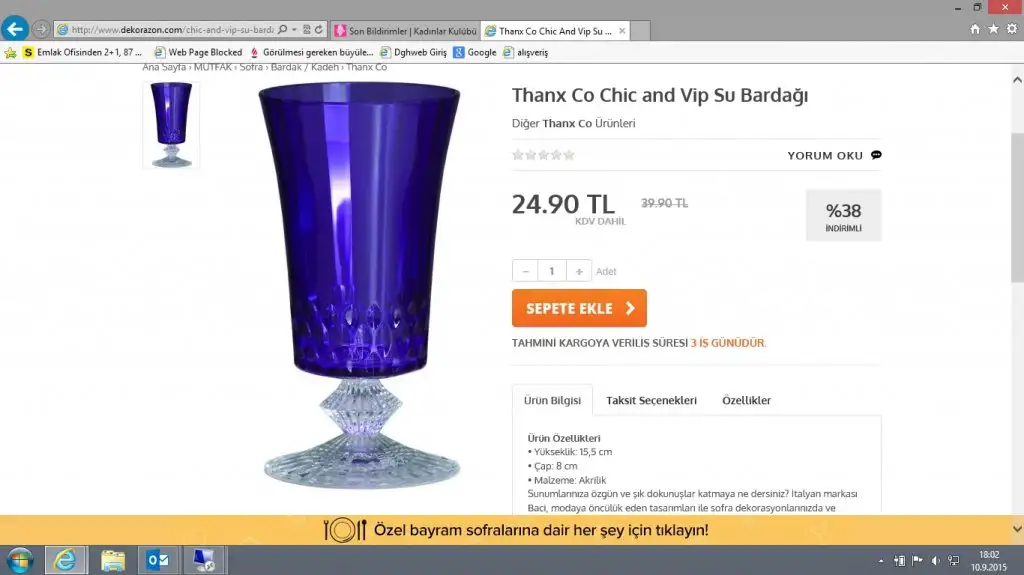Open the browser home icon
The image size is (1024, 575).
(x=975, y=29)
